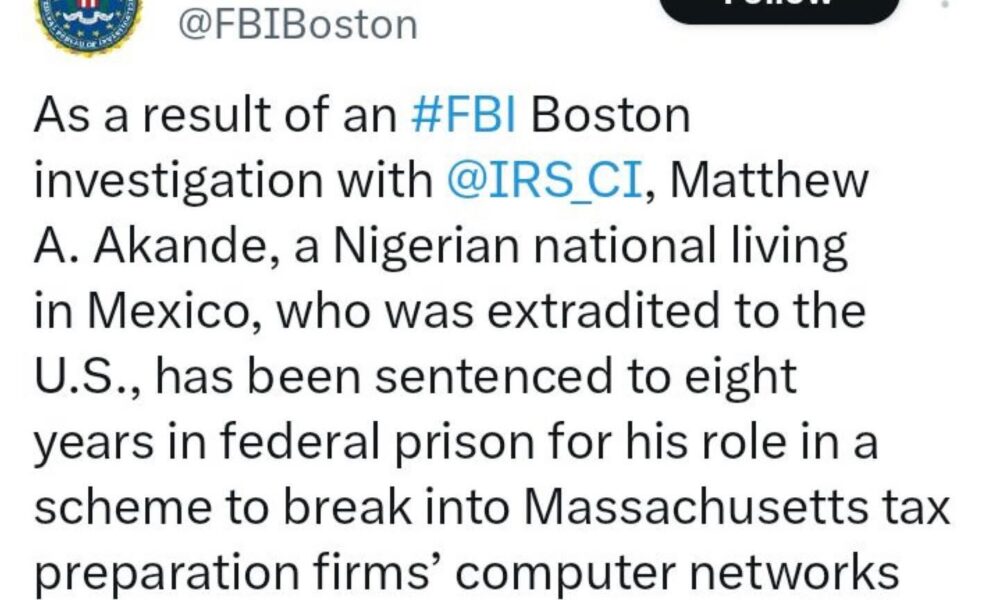This screenshot has height=600, width=1000.
Task: Open the @FBIBoston profile handle
Action: (297, 23)
